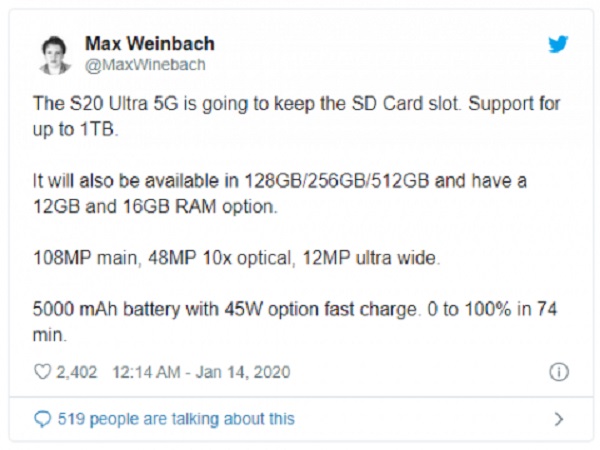
Task: Open "519 people are talking about this"
Action: tap(175, 419)
